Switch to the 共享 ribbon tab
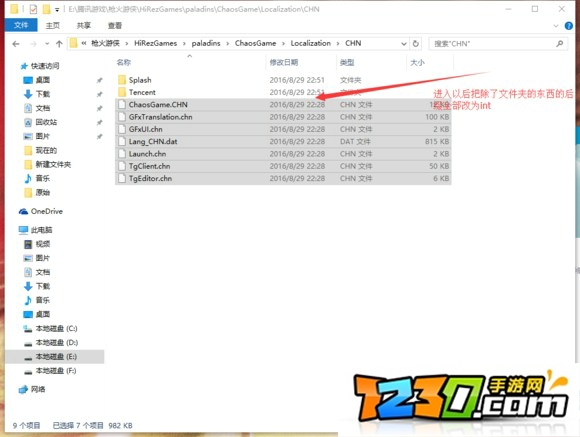This screenshot has height=437, width=580. tap(84, 26)
